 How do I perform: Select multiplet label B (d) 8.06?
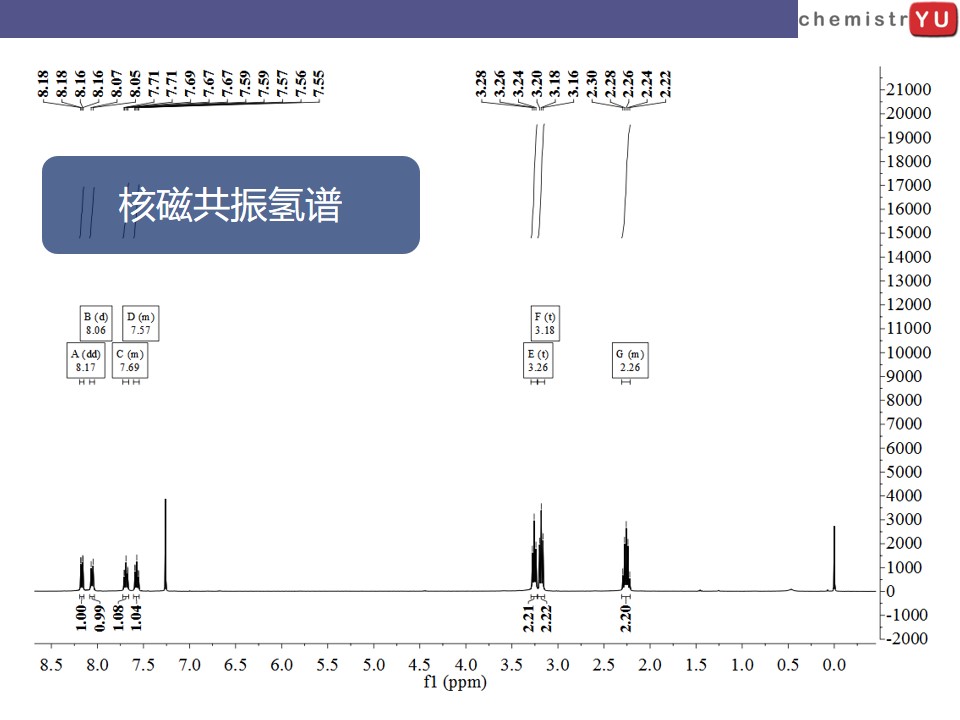[96, 323]
